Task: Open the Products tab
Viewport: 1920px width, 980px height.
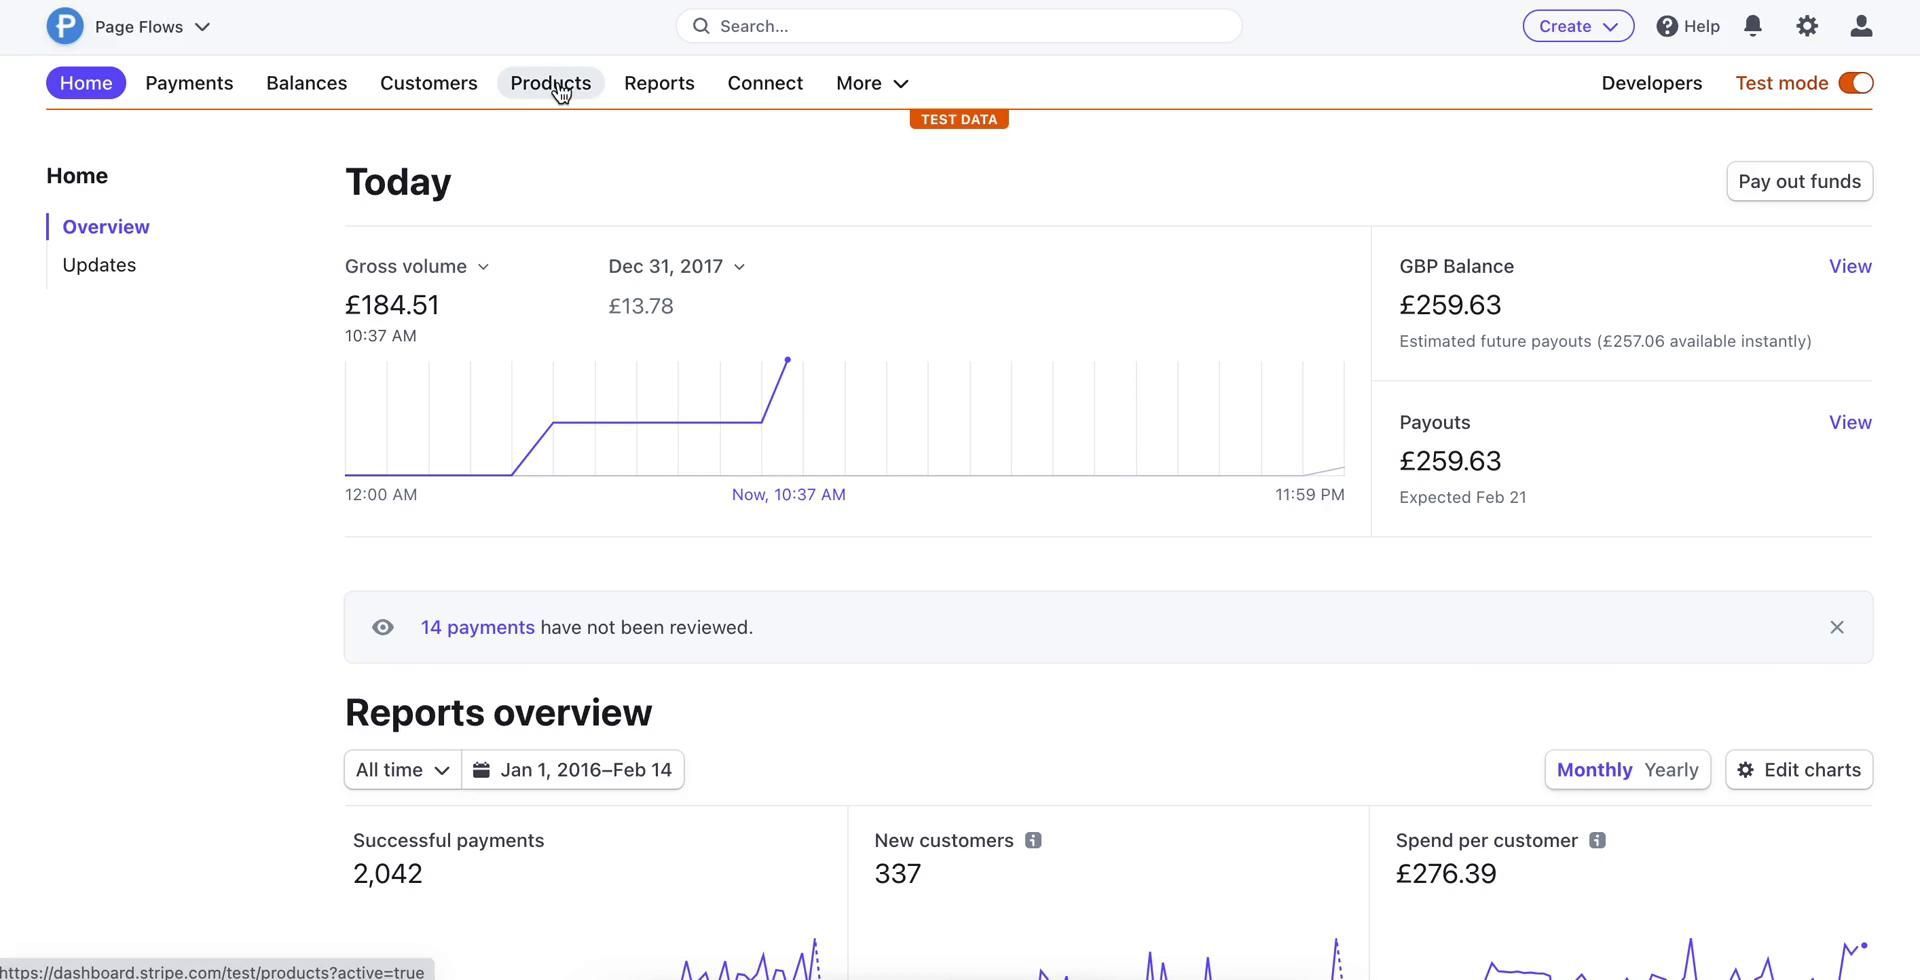Action: tap(550, 83)
